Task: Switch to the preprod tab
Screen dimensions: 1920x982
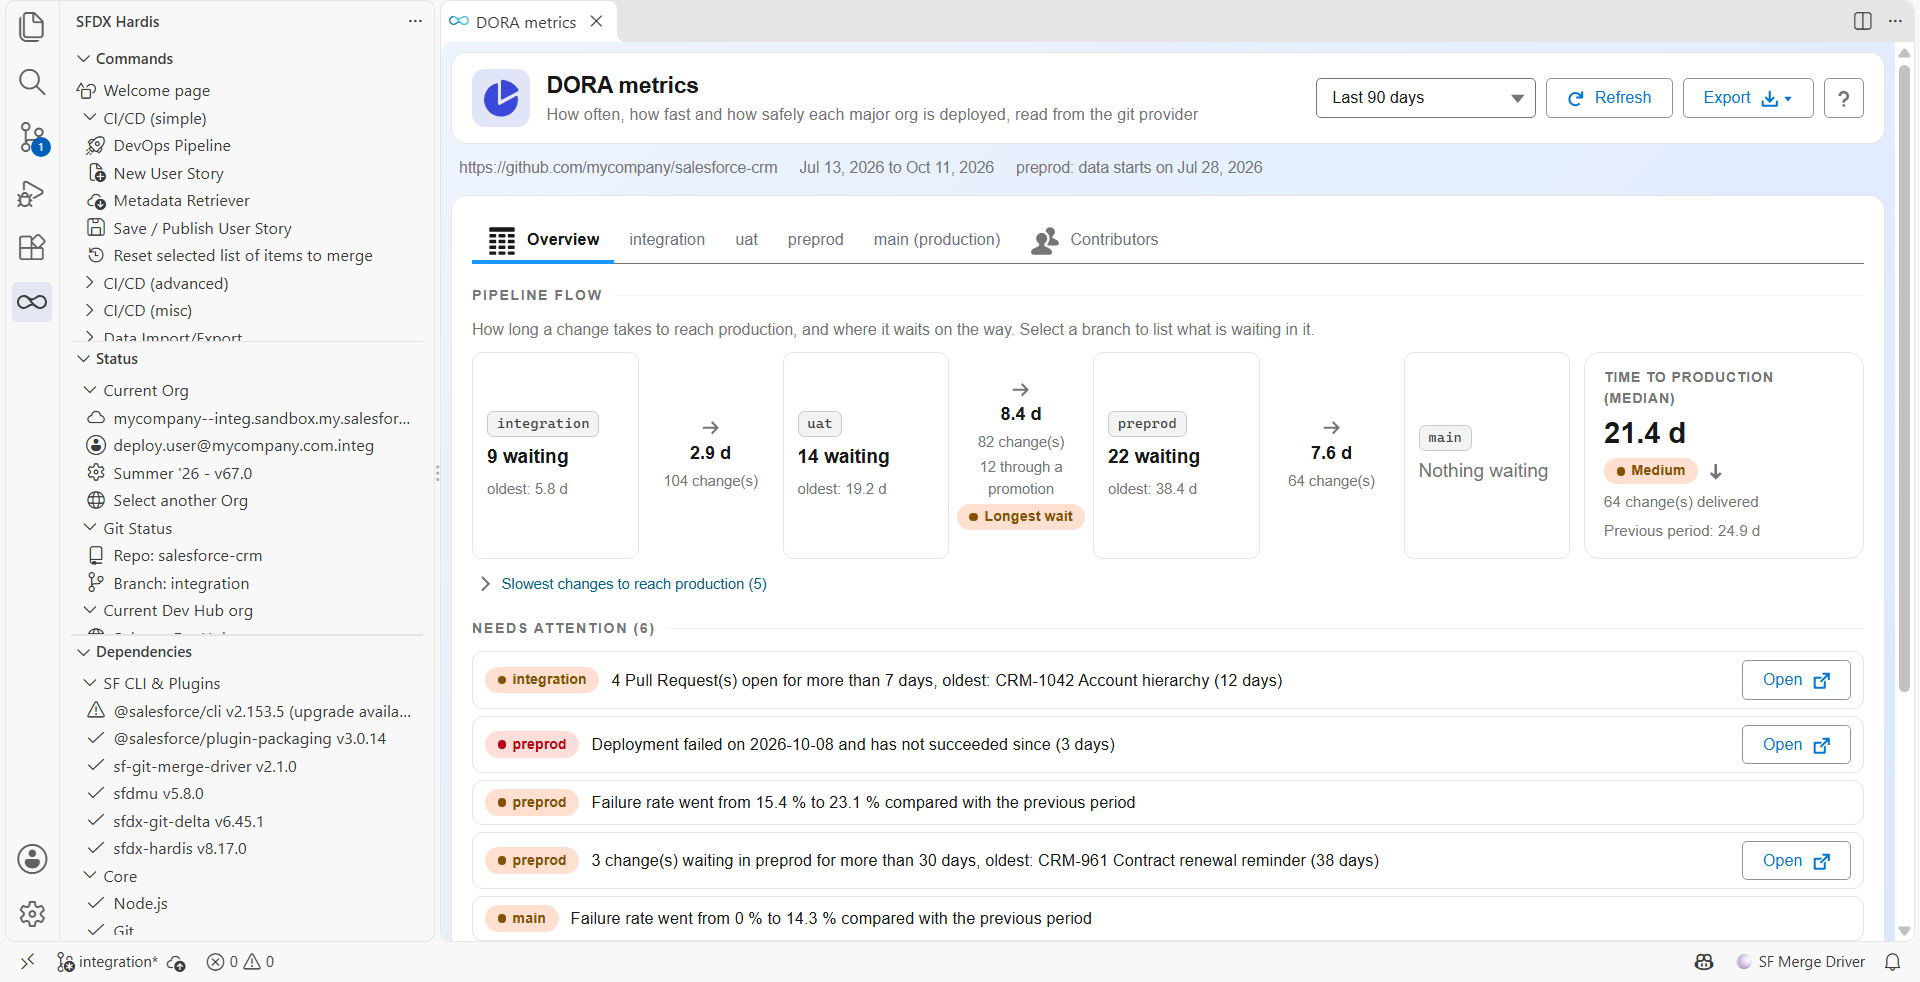Action: pyautogui.click(x=815, y=240)
